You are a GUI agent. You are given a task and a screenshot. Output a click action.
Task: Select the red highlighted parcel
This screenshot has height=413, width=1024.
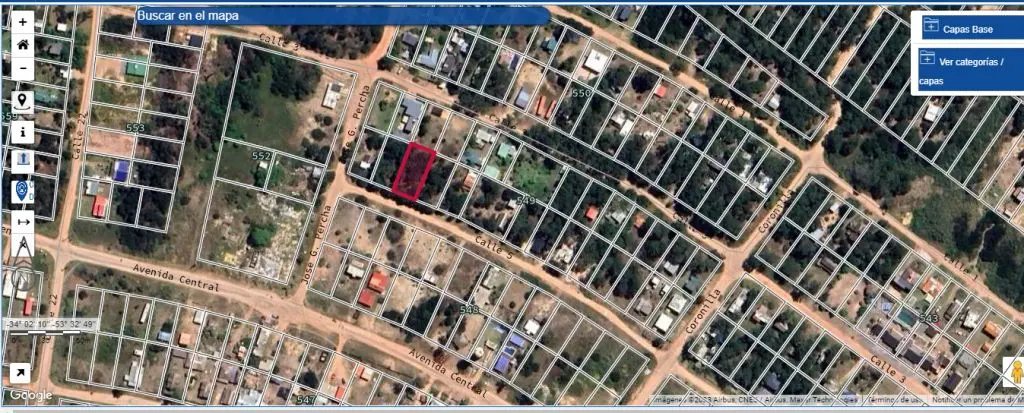point(414,172)
